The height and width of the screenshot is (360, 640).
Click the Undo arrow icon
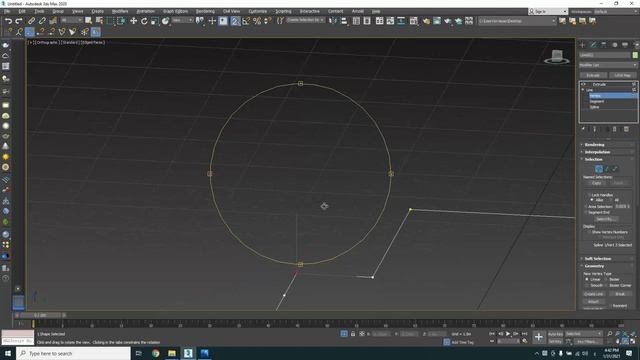click(x=8, y=21)
